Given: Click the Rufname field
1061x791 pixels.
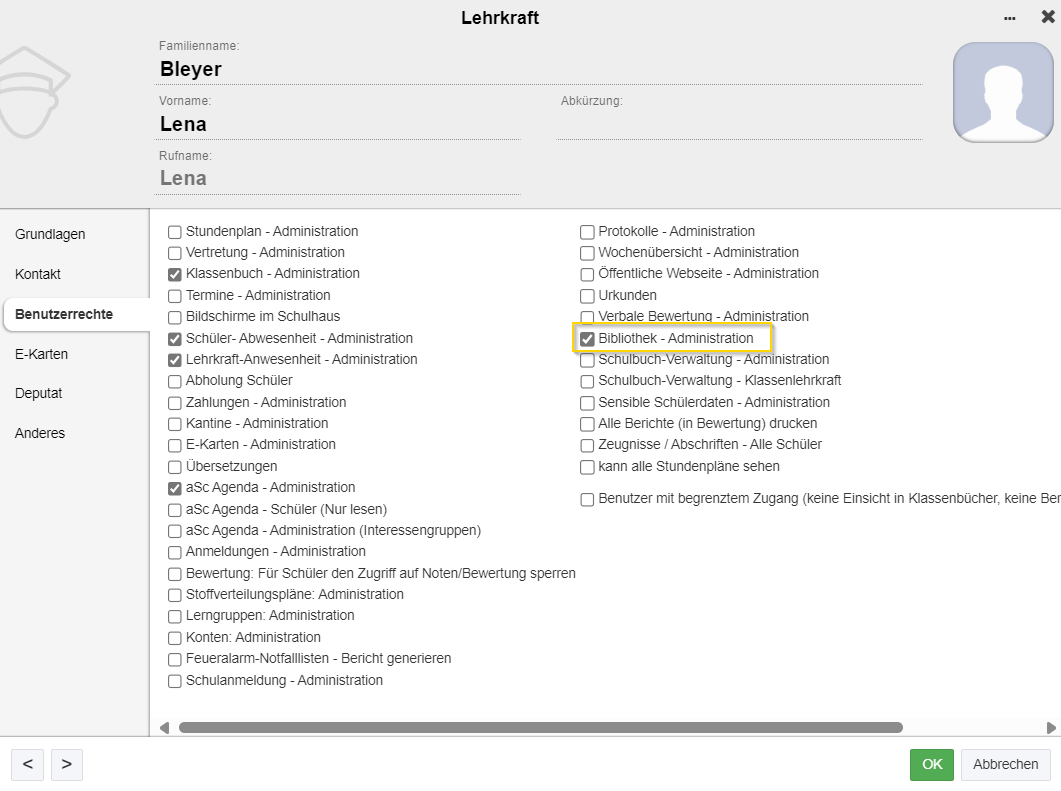Looking at the screenshot, I should tap(337, 179).
